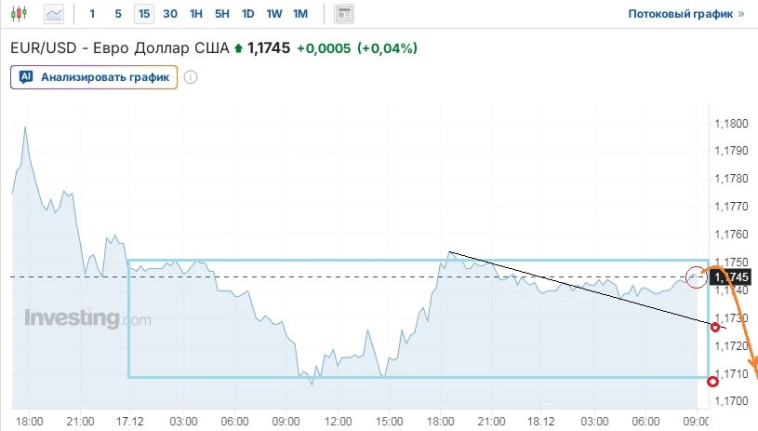Select the 1-minute timeframe

pos(93,14)
